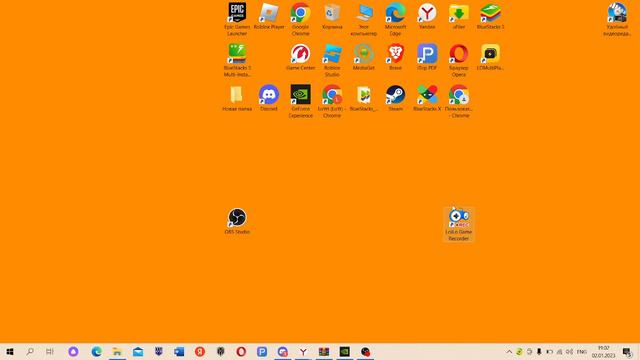Select the iTop PDF desktop shortcut
This screenshot has height=360, width=640.
[427, 57]
